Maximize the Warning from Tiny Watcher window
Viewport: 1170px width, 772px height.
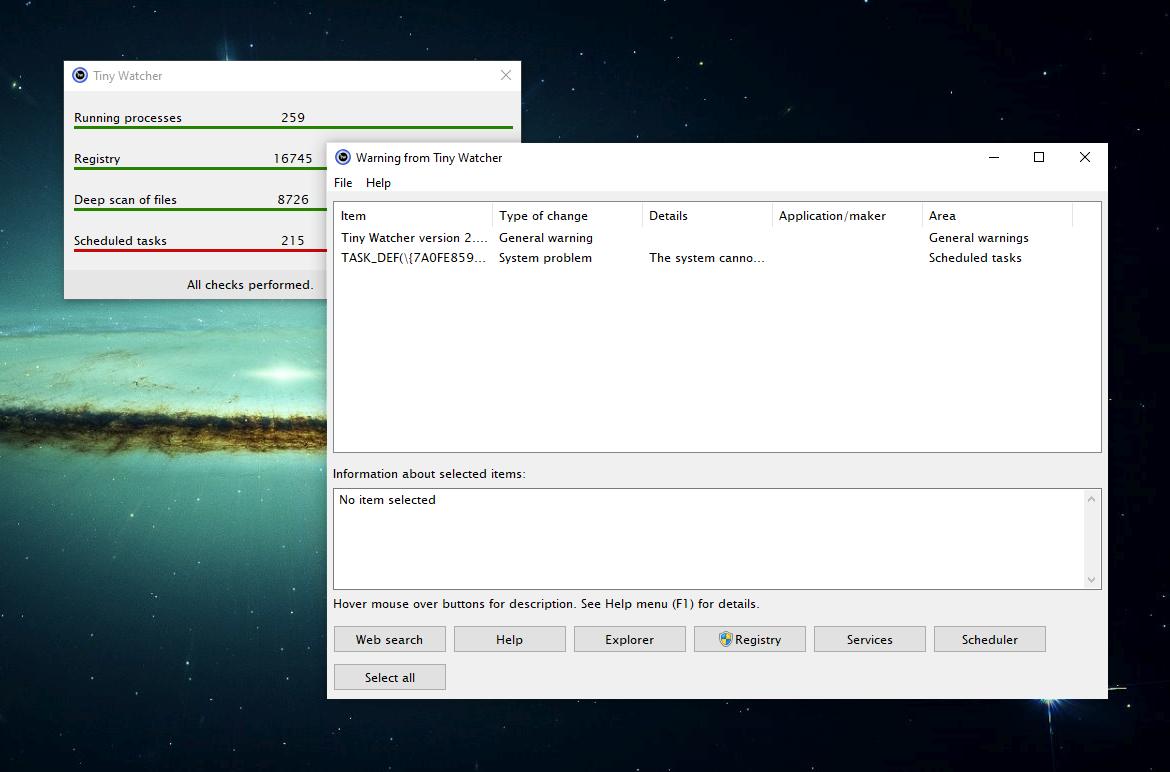coord(1039,157)
